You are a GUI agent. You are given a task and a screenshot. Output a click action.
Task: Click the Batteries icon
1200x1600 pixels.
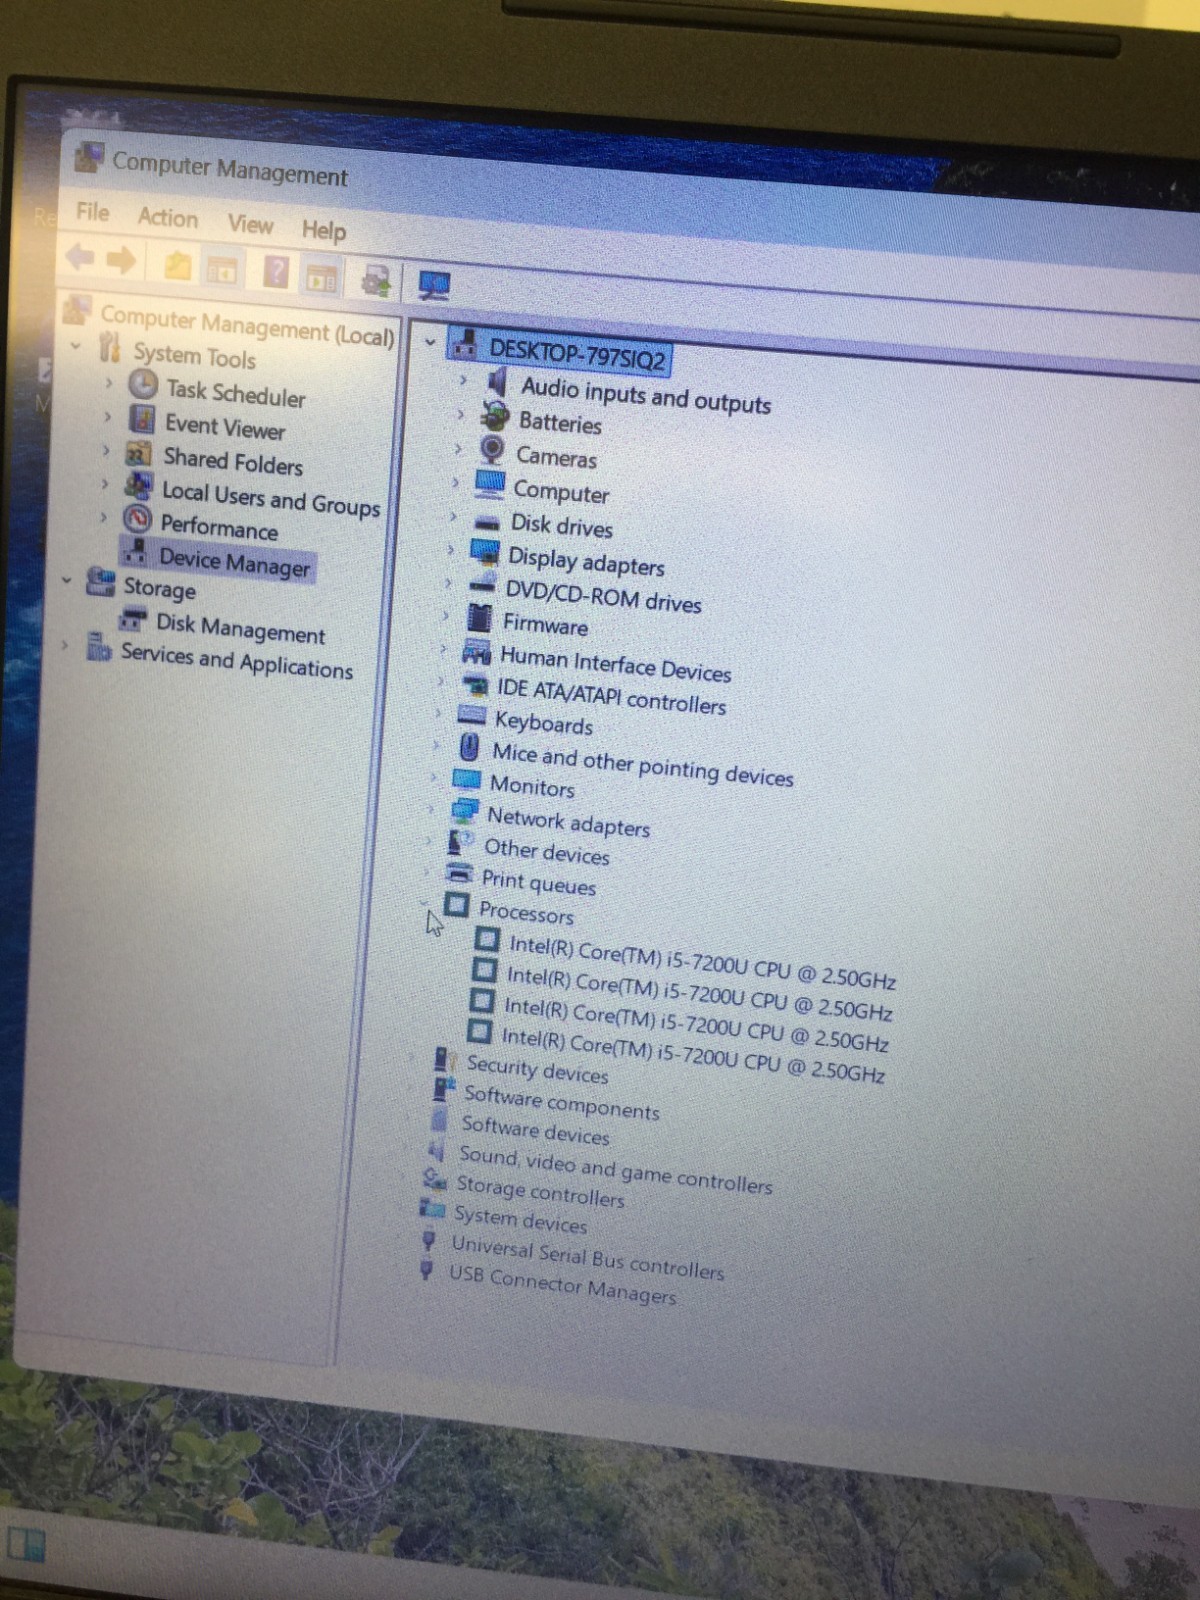495,414
